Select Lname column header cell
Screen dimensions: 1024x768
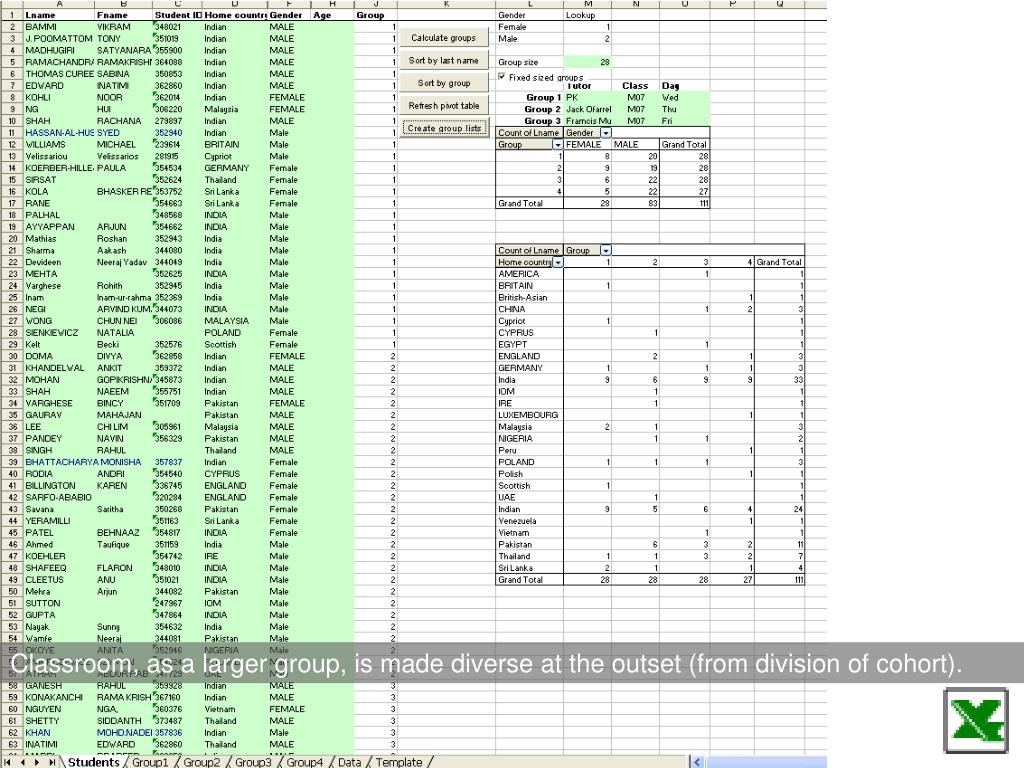(59, 15)
